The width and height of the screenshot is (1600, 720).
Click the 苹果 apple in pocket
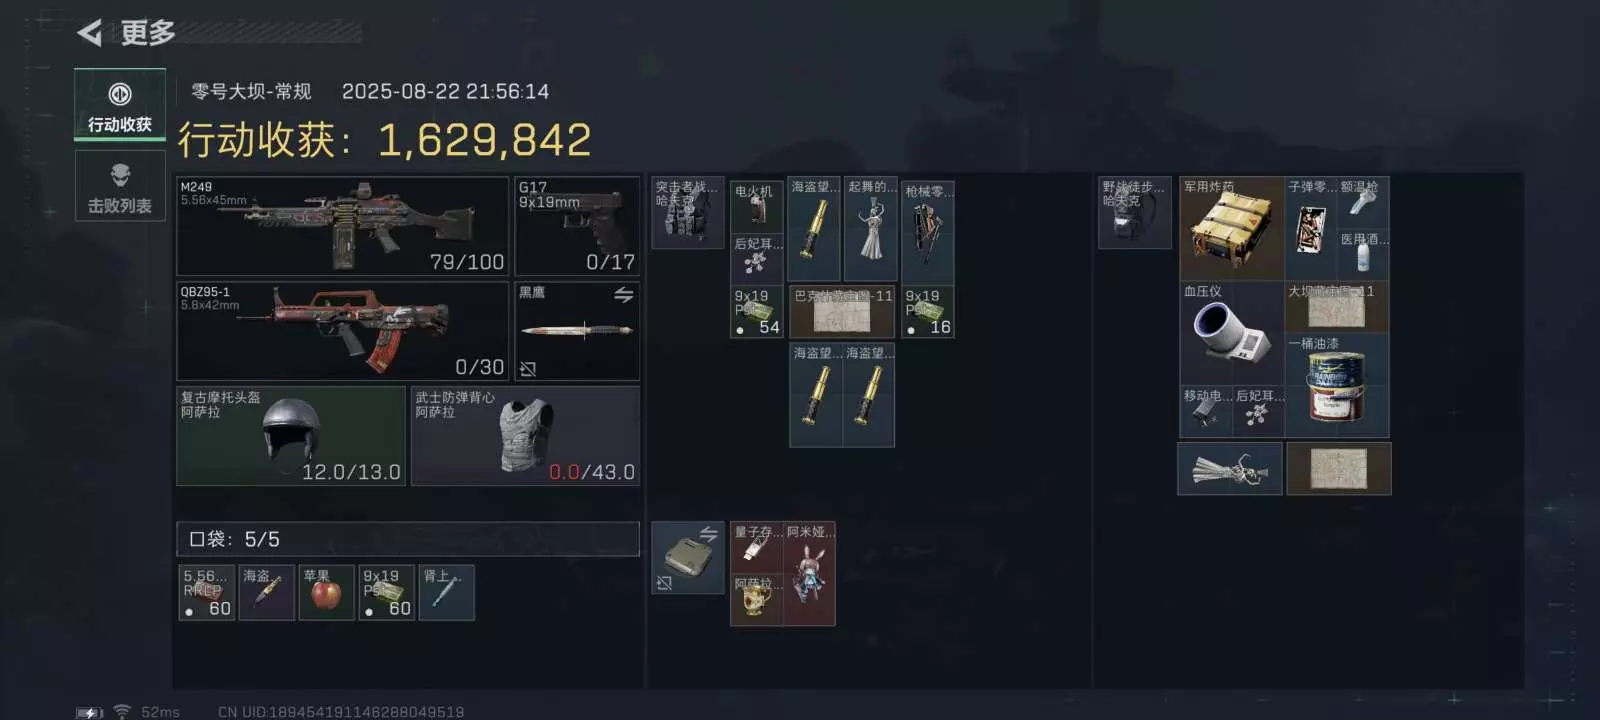click(327, 593)
